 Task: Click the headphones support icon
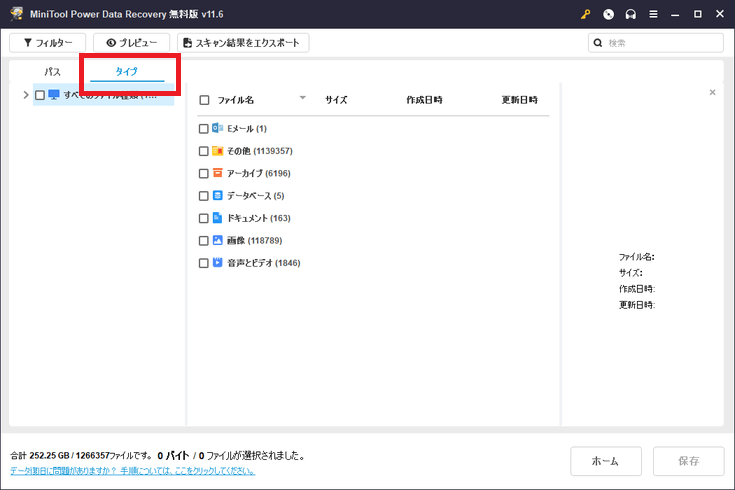coord(630,15)
